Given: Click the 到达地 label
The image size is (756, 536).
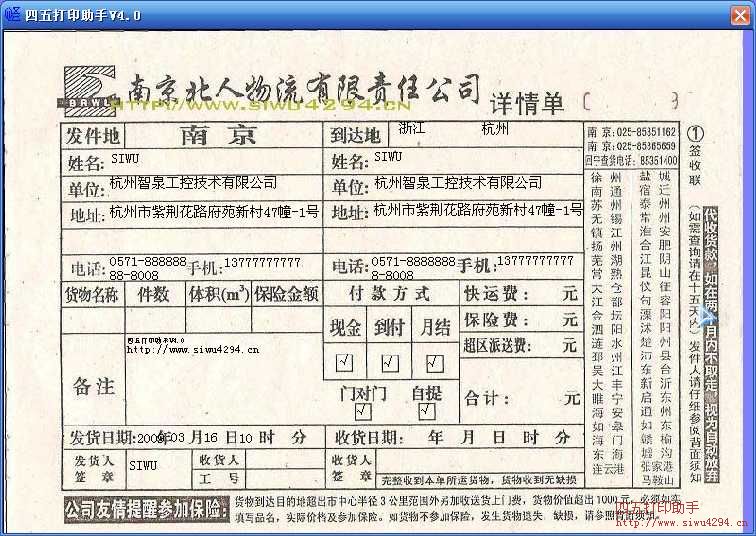Looking at the screenshot, I should coord(355,136).
